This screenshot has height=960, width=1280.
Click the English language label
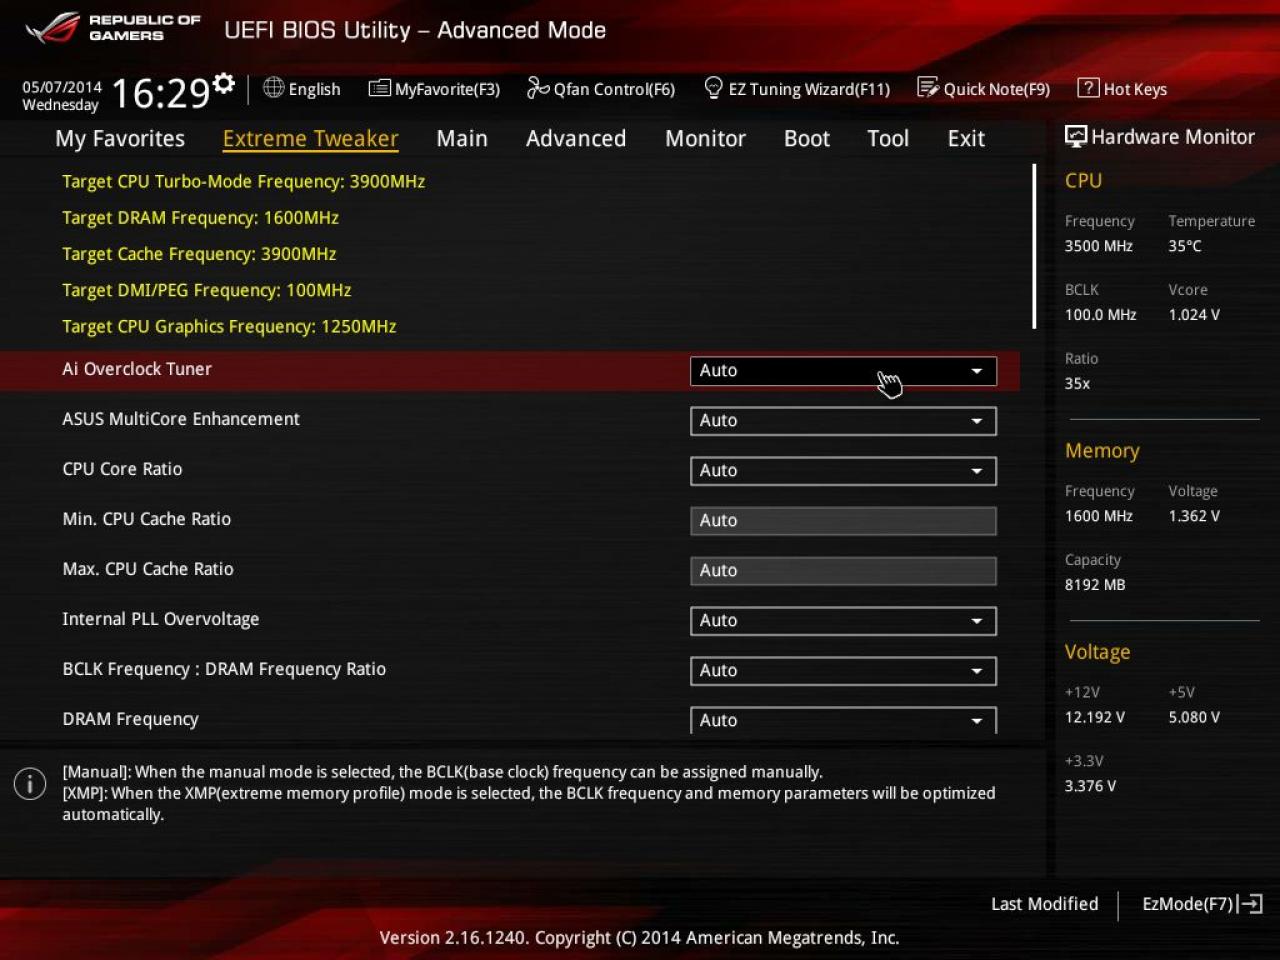pyautogui.click(x=314, y=89)
